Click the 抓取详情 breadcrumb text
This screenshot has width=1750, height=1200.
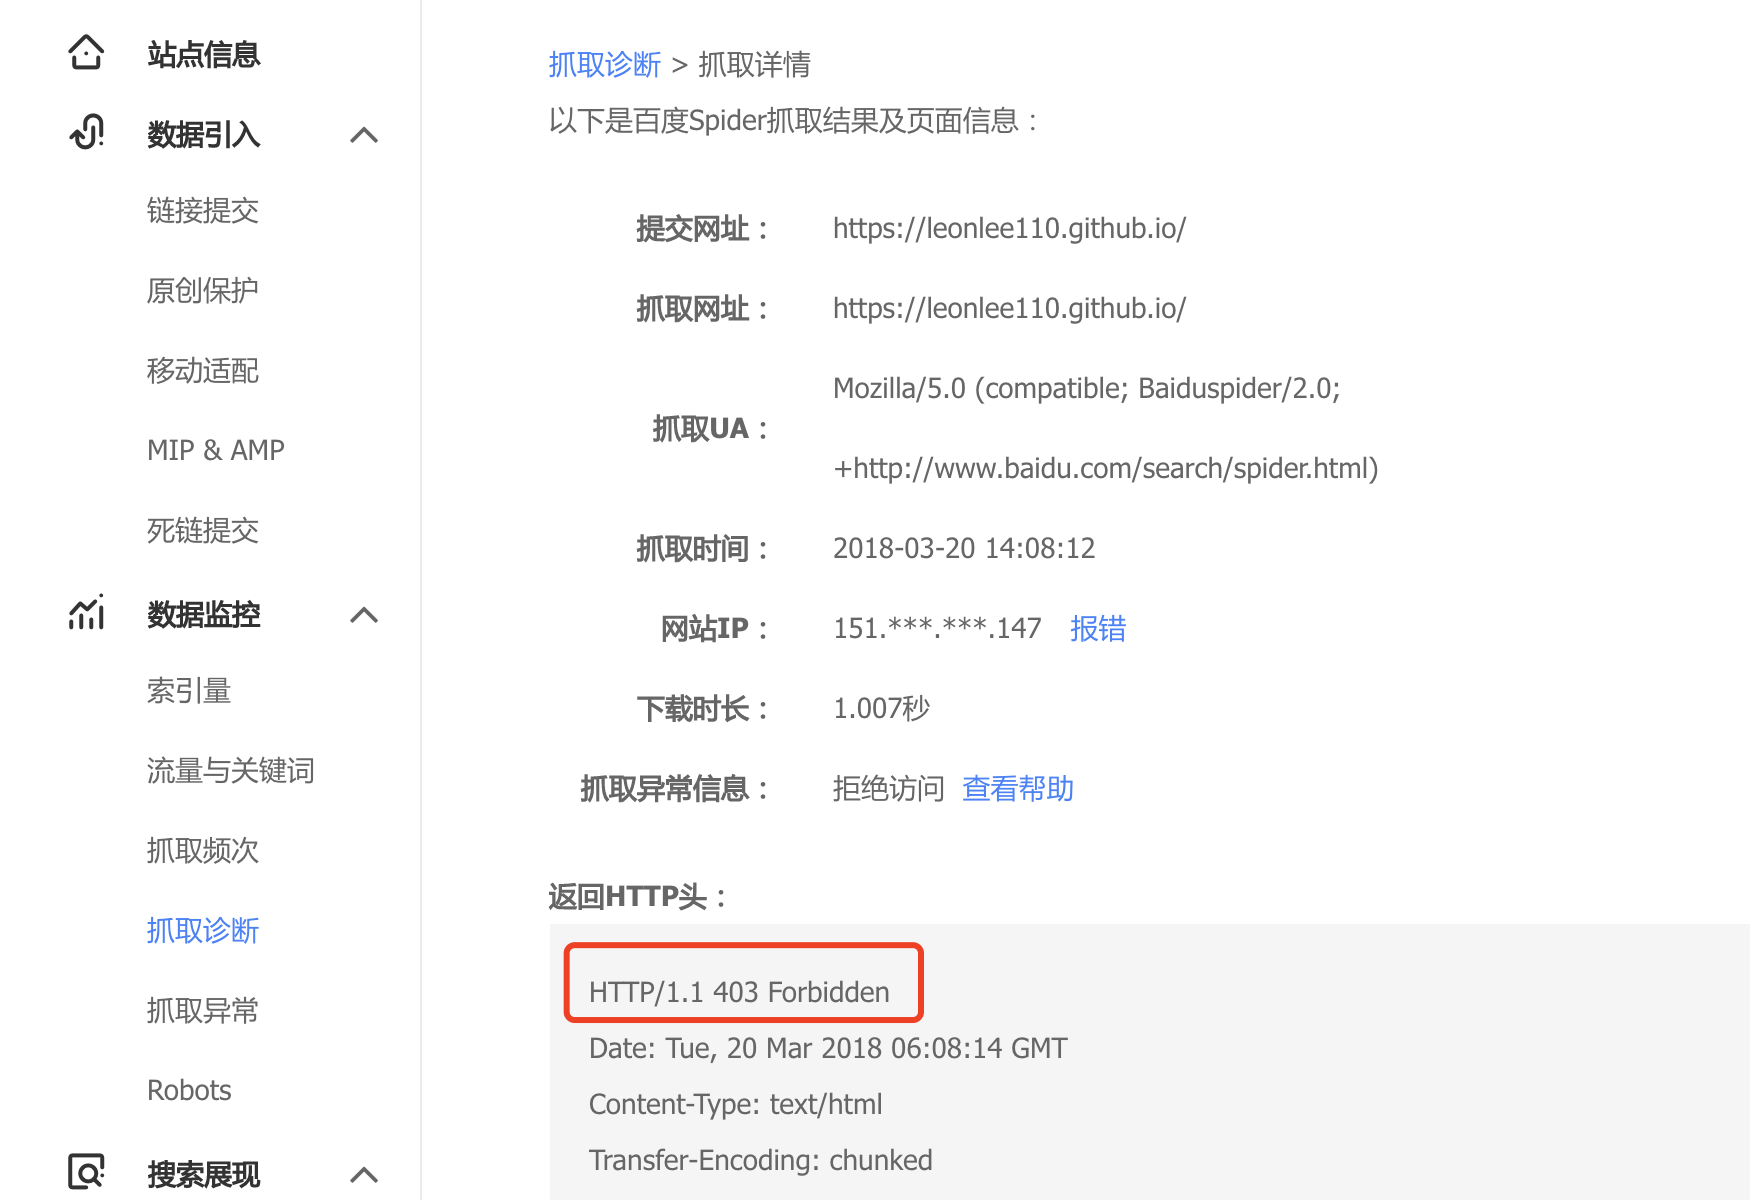coord(754,64)
